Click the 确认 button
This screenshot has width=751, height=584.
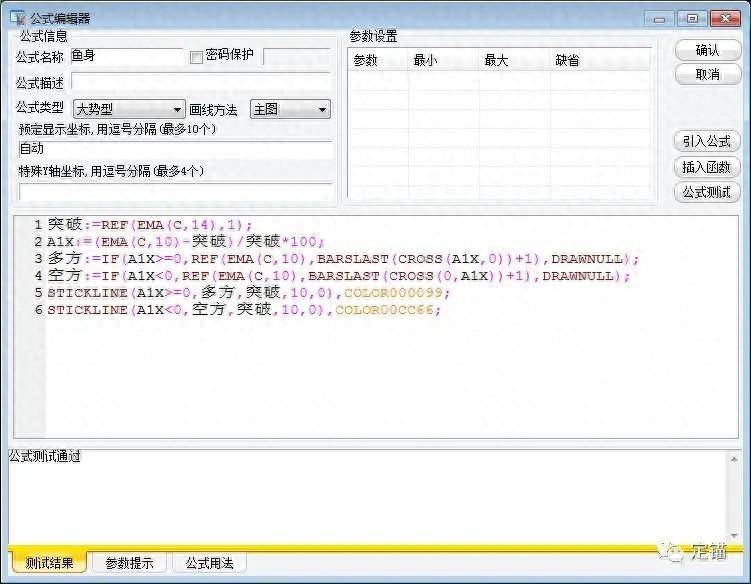click(707, 50)
